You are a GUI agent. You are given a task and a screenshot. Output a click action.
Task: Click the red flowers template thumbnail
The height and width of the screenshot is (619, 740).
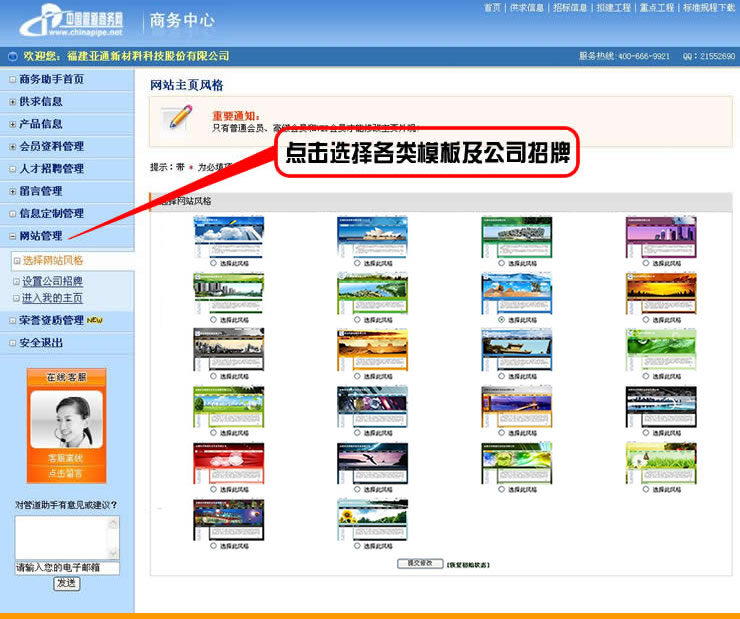click(229, 463)
